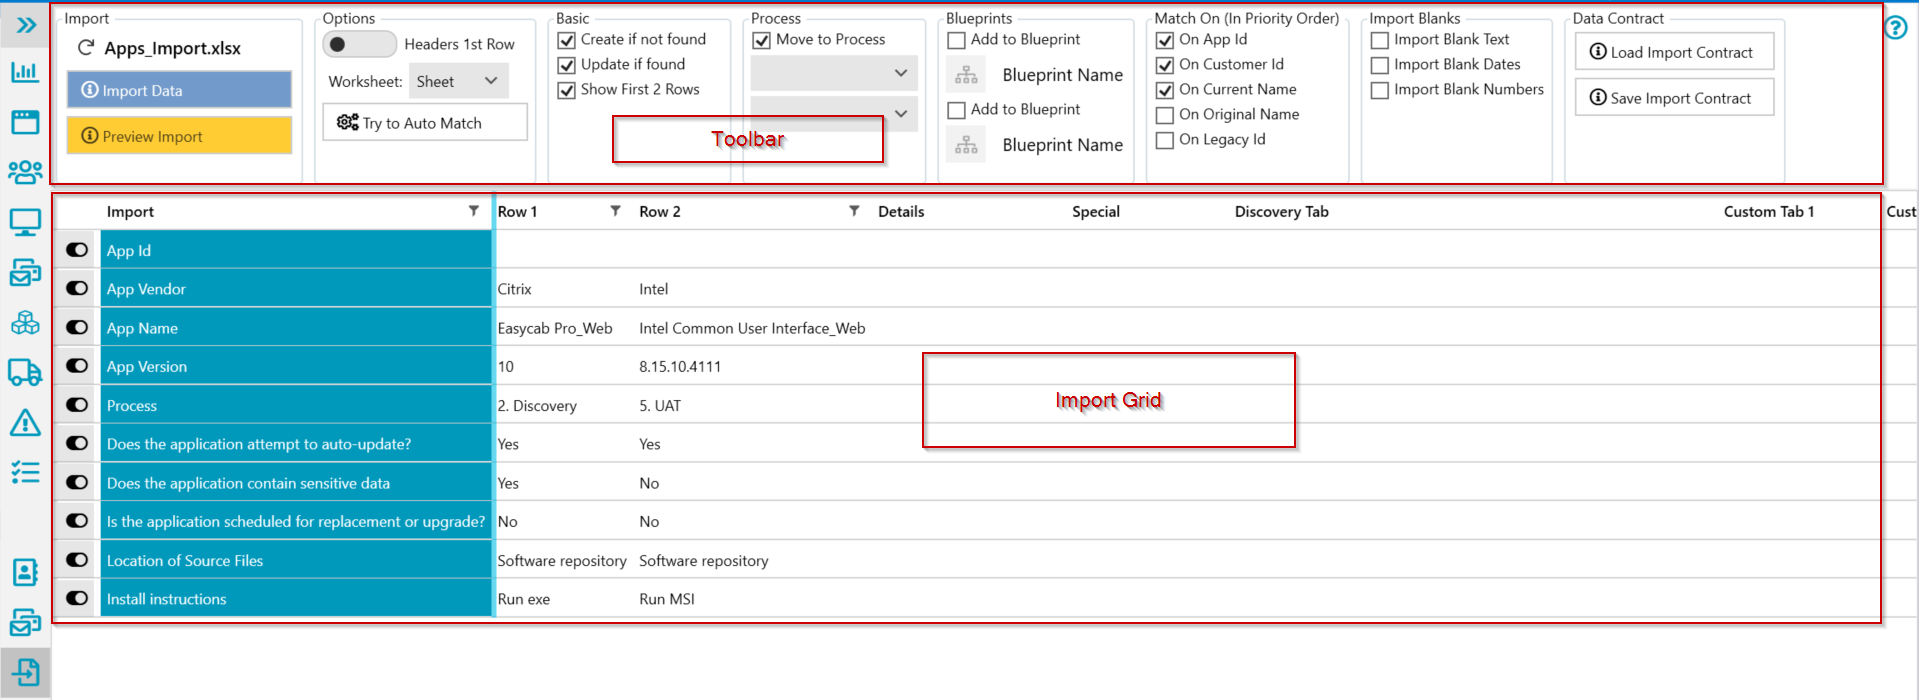Image resolution: width=1919 pixels, height=700 pixels.
Task: Uncheck Create if not found
Action: pos(567,40)
